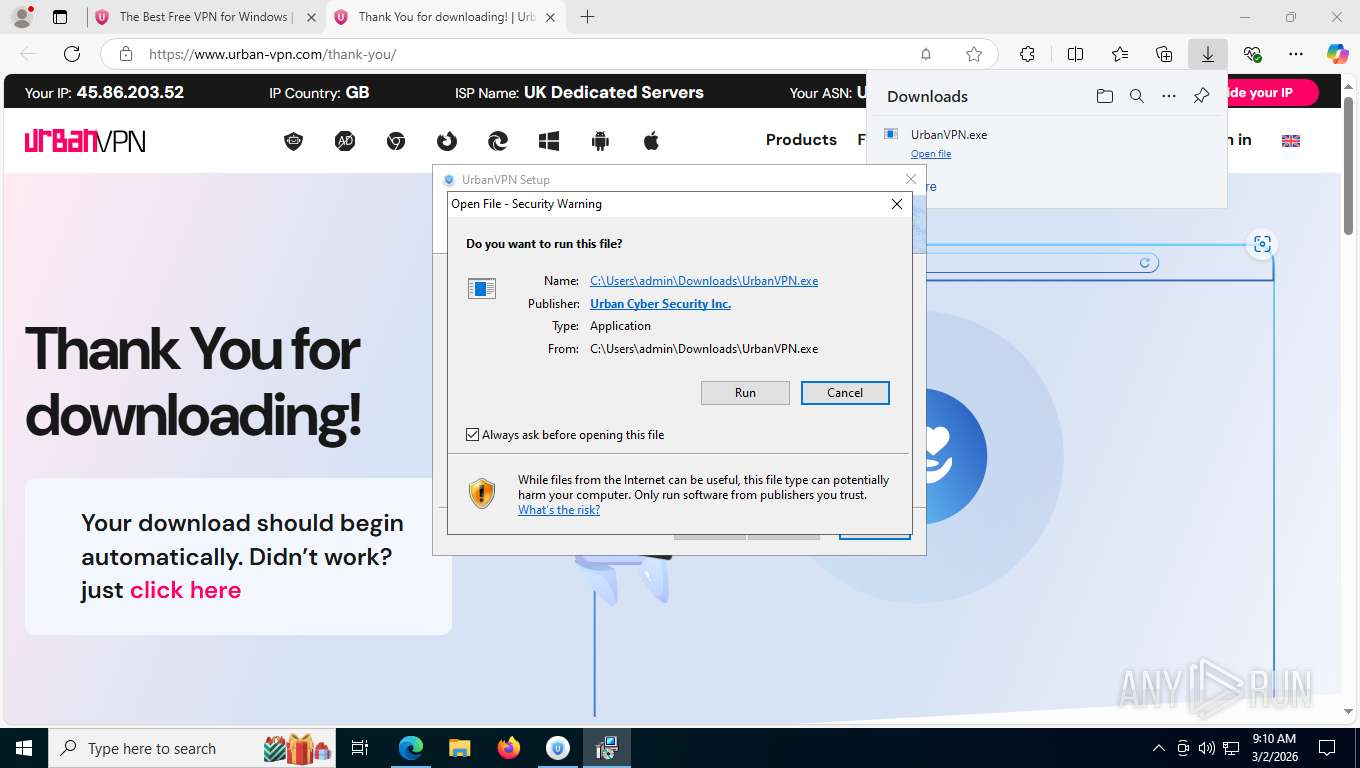Open more options in Downloads panel

1169,96
